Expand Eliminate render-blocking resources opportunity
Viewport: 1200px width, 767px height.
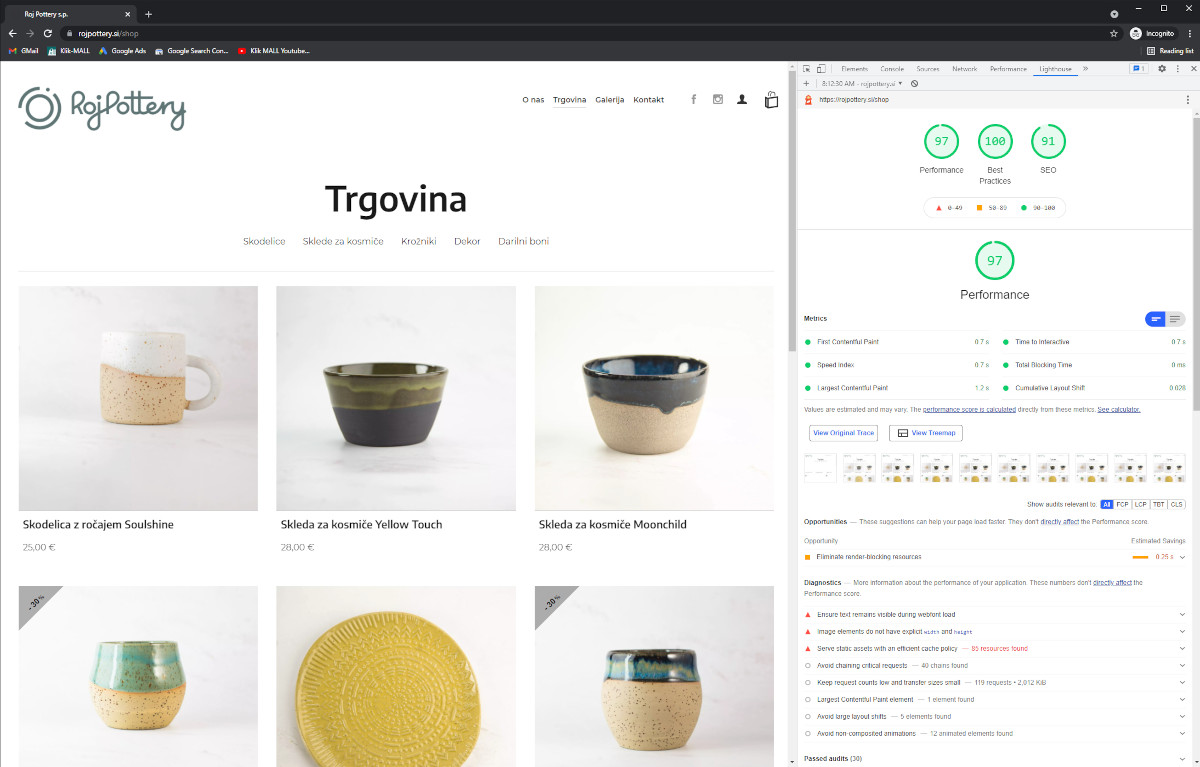[x=995, y=557]
